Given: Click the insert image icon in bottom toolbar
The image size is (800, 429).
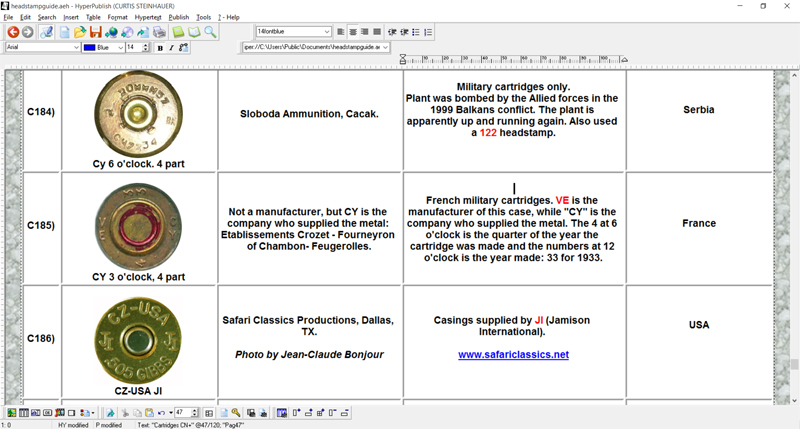Looking at the screenshot, I should (x=11, y=413).
